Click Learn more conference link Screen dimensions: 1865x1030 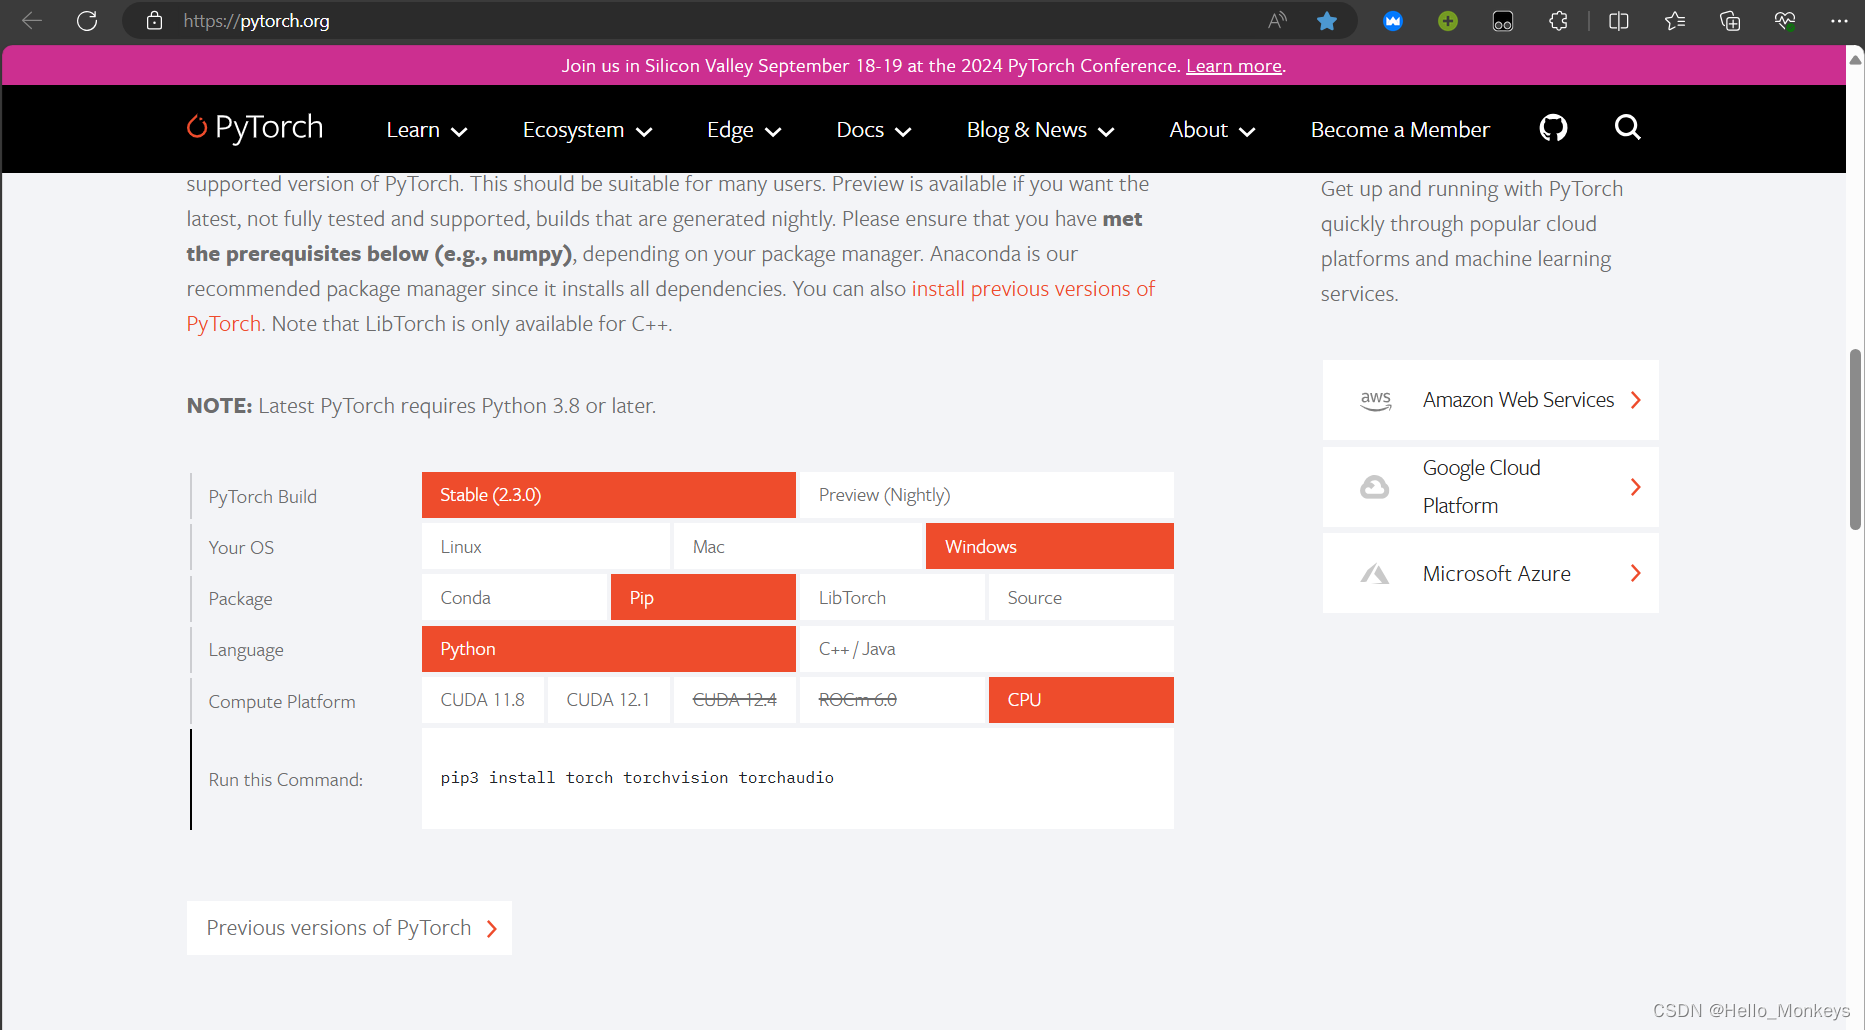[1234, 66]
